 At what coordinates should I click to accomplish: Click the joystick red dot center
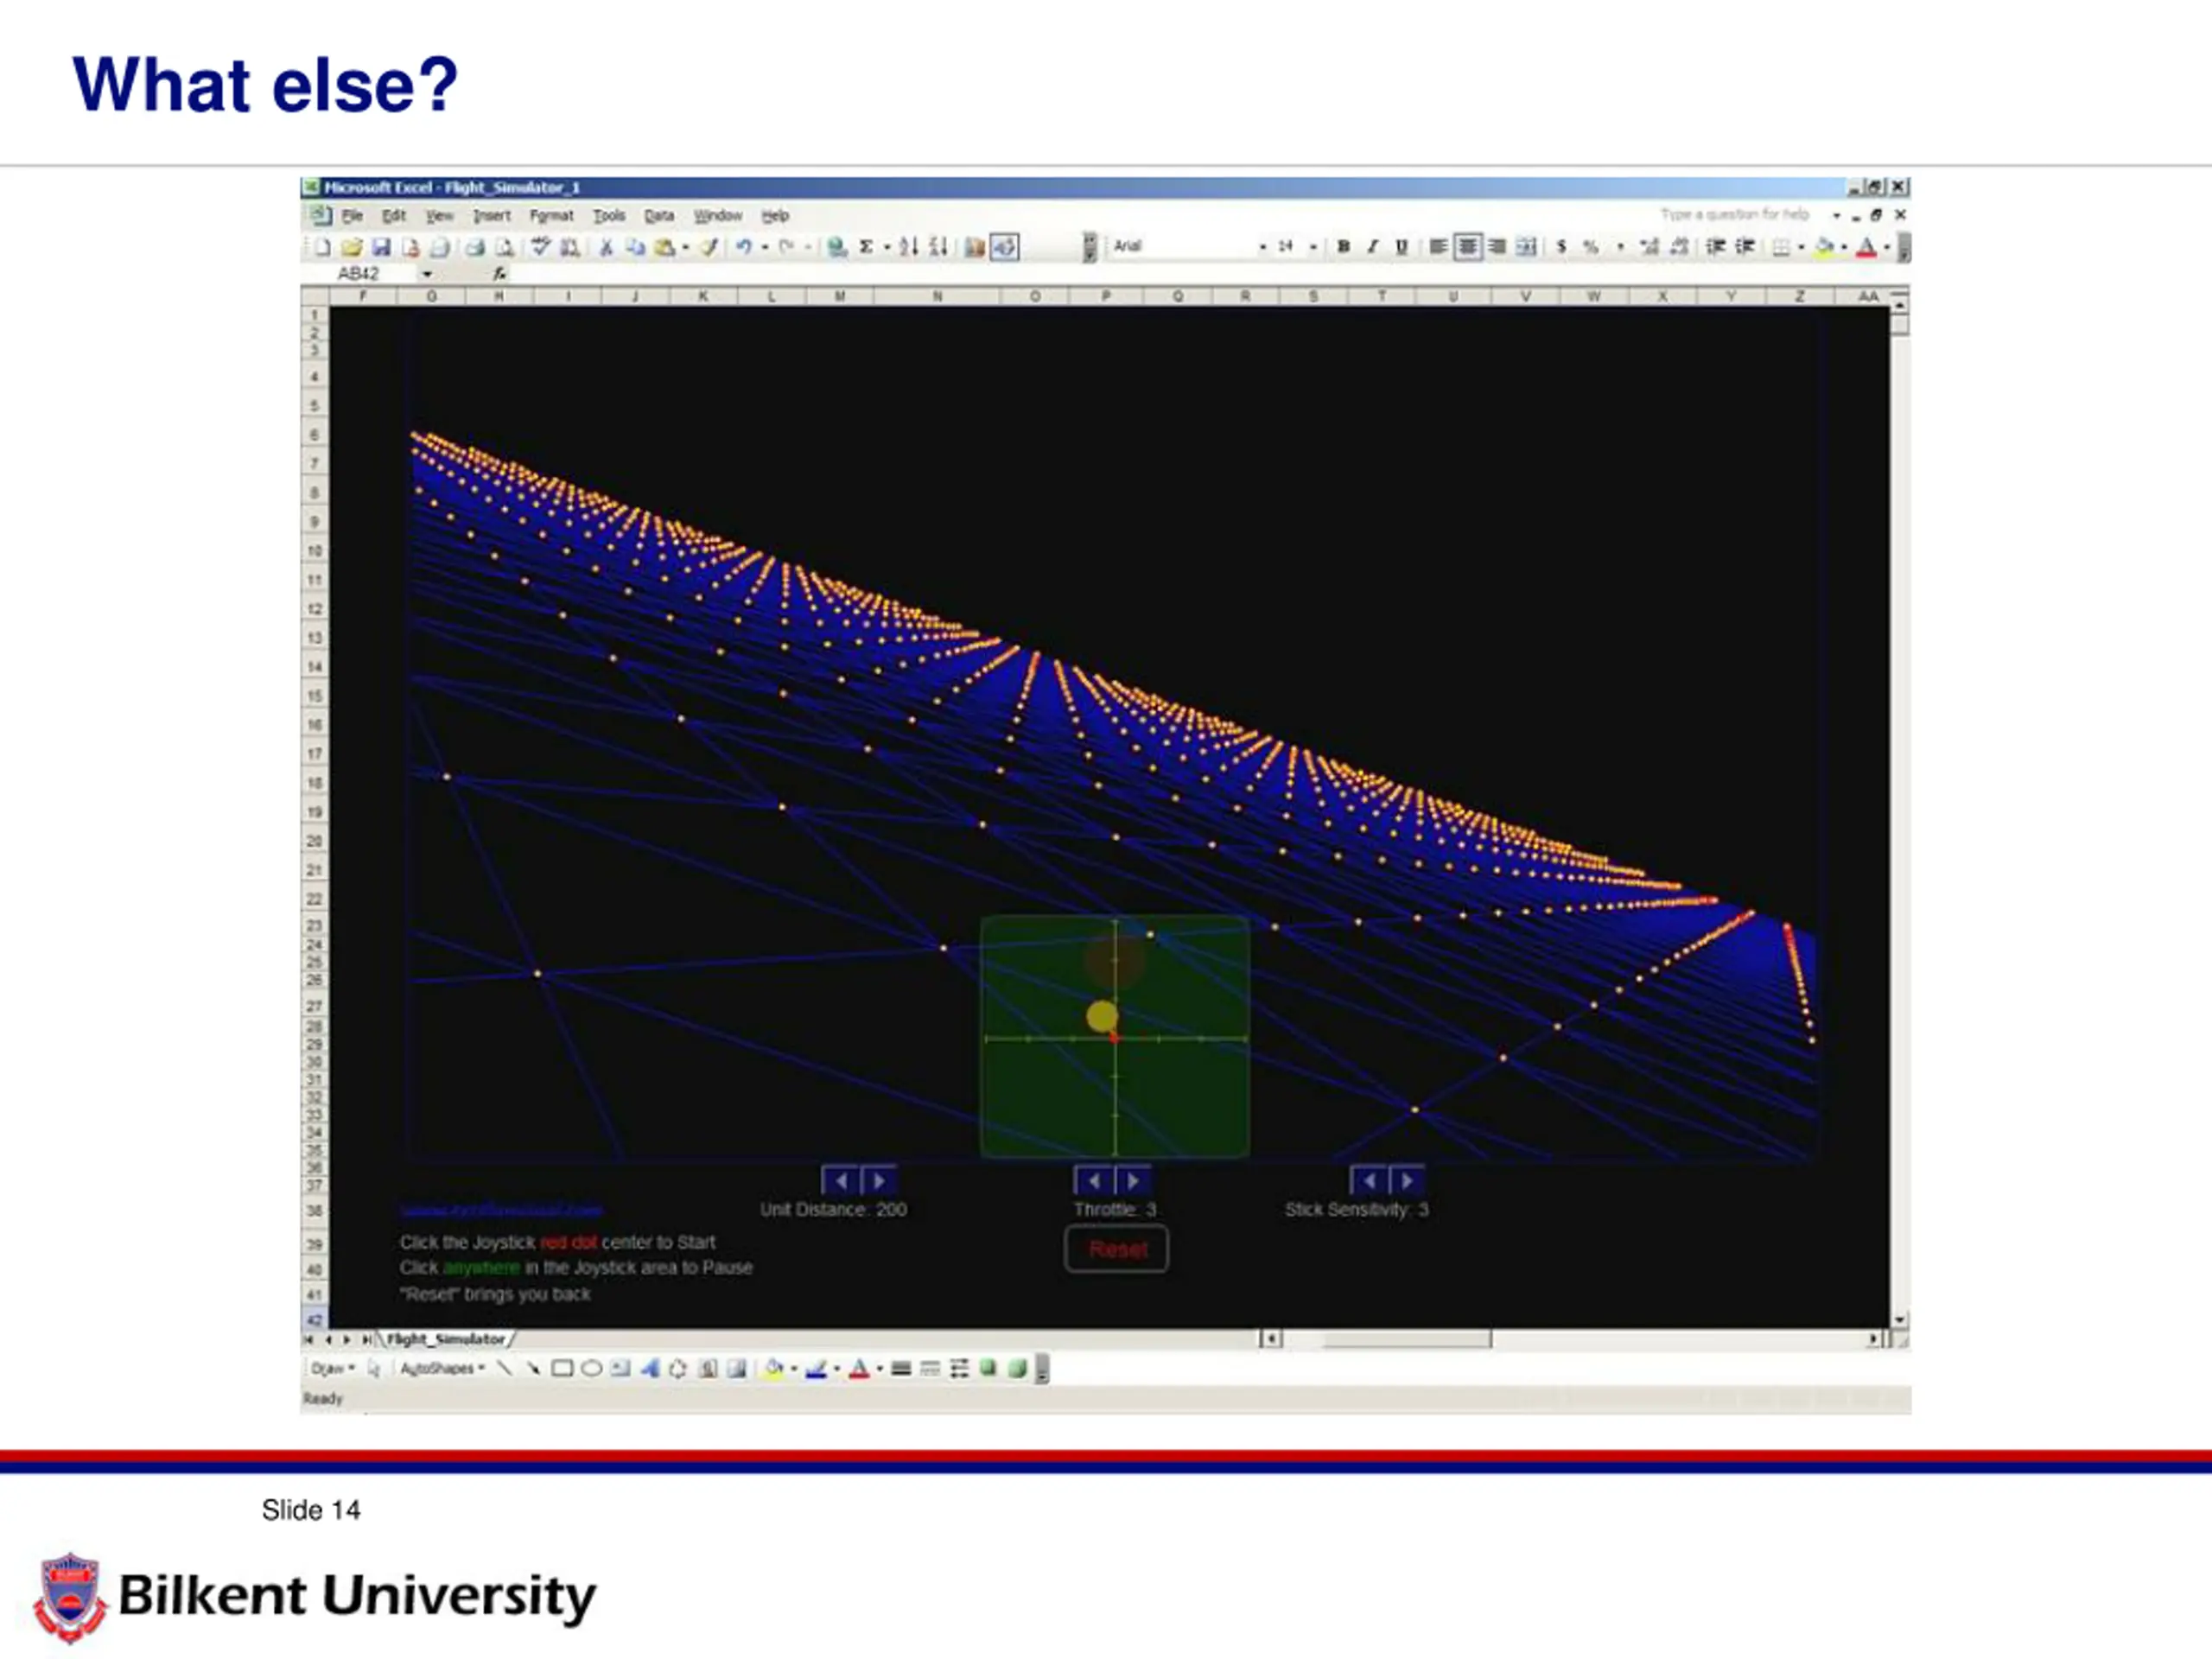pos(1114,1039)
